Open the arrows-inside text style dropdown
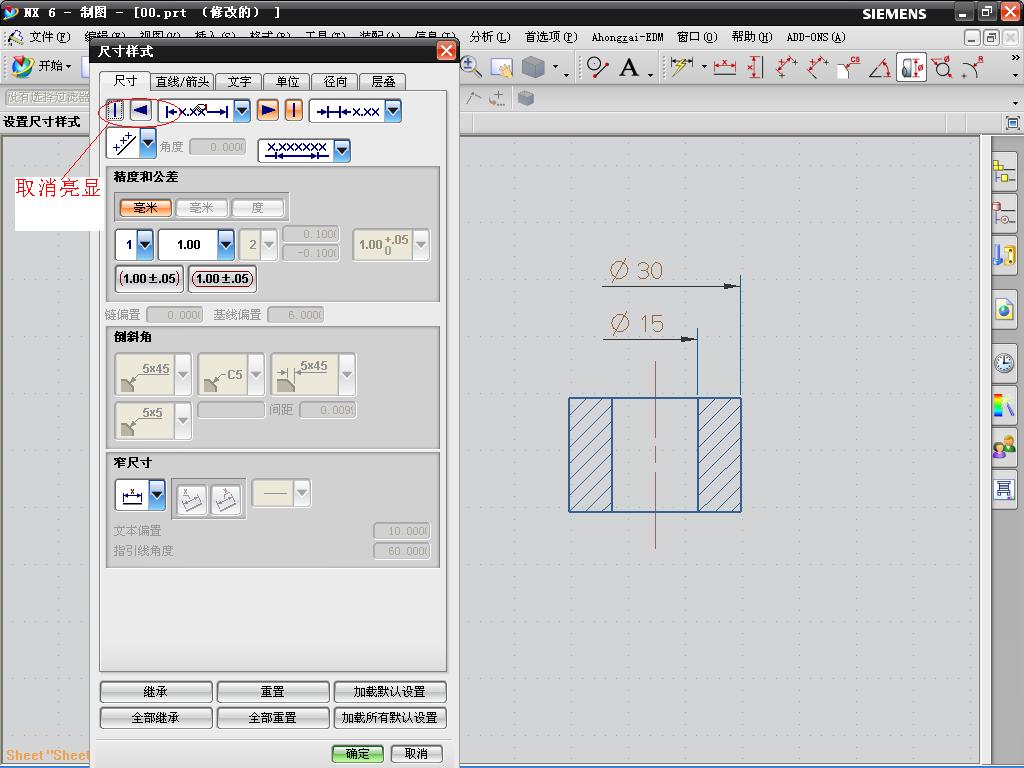 [392, 111]
